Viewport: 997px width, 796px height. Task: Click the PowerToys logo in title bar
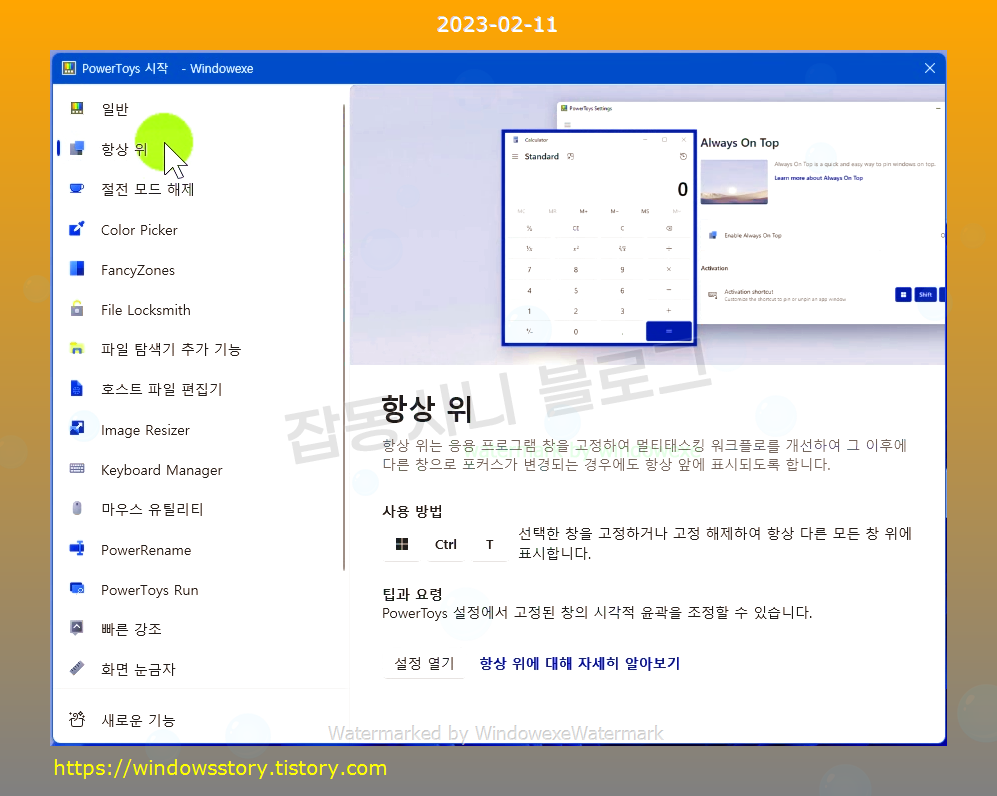tap(69, 68)
